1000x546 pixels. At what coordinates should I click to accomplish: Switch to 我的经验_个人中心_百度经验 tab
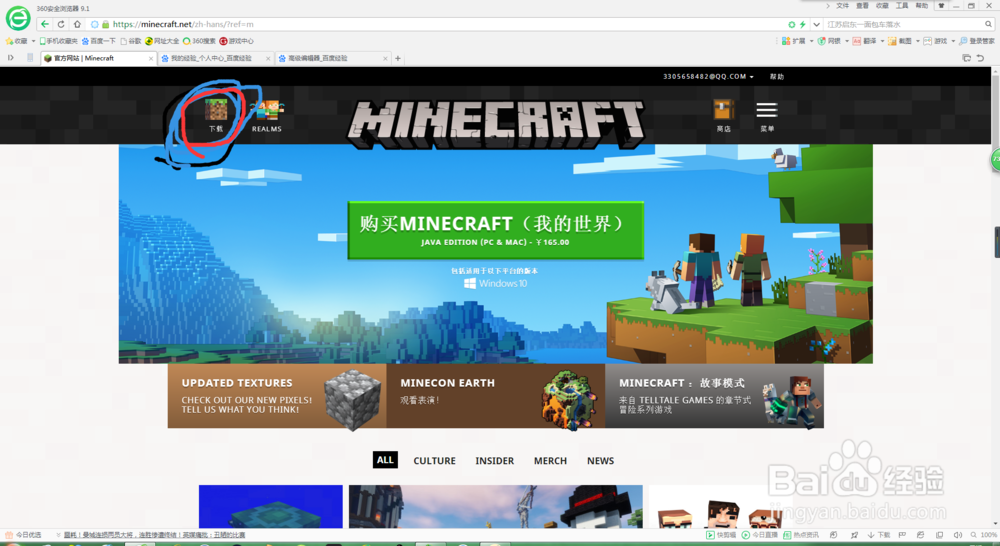pyautogui.click(x=216, y=58)
